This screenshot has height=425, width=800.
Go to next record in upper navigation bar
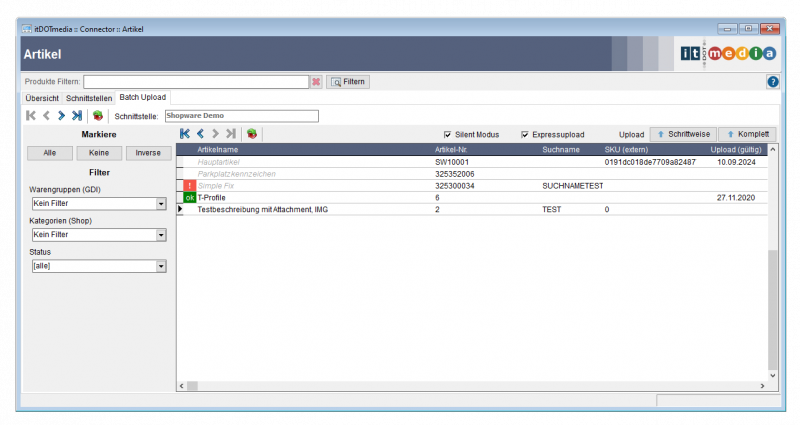[x=61, y=116]
